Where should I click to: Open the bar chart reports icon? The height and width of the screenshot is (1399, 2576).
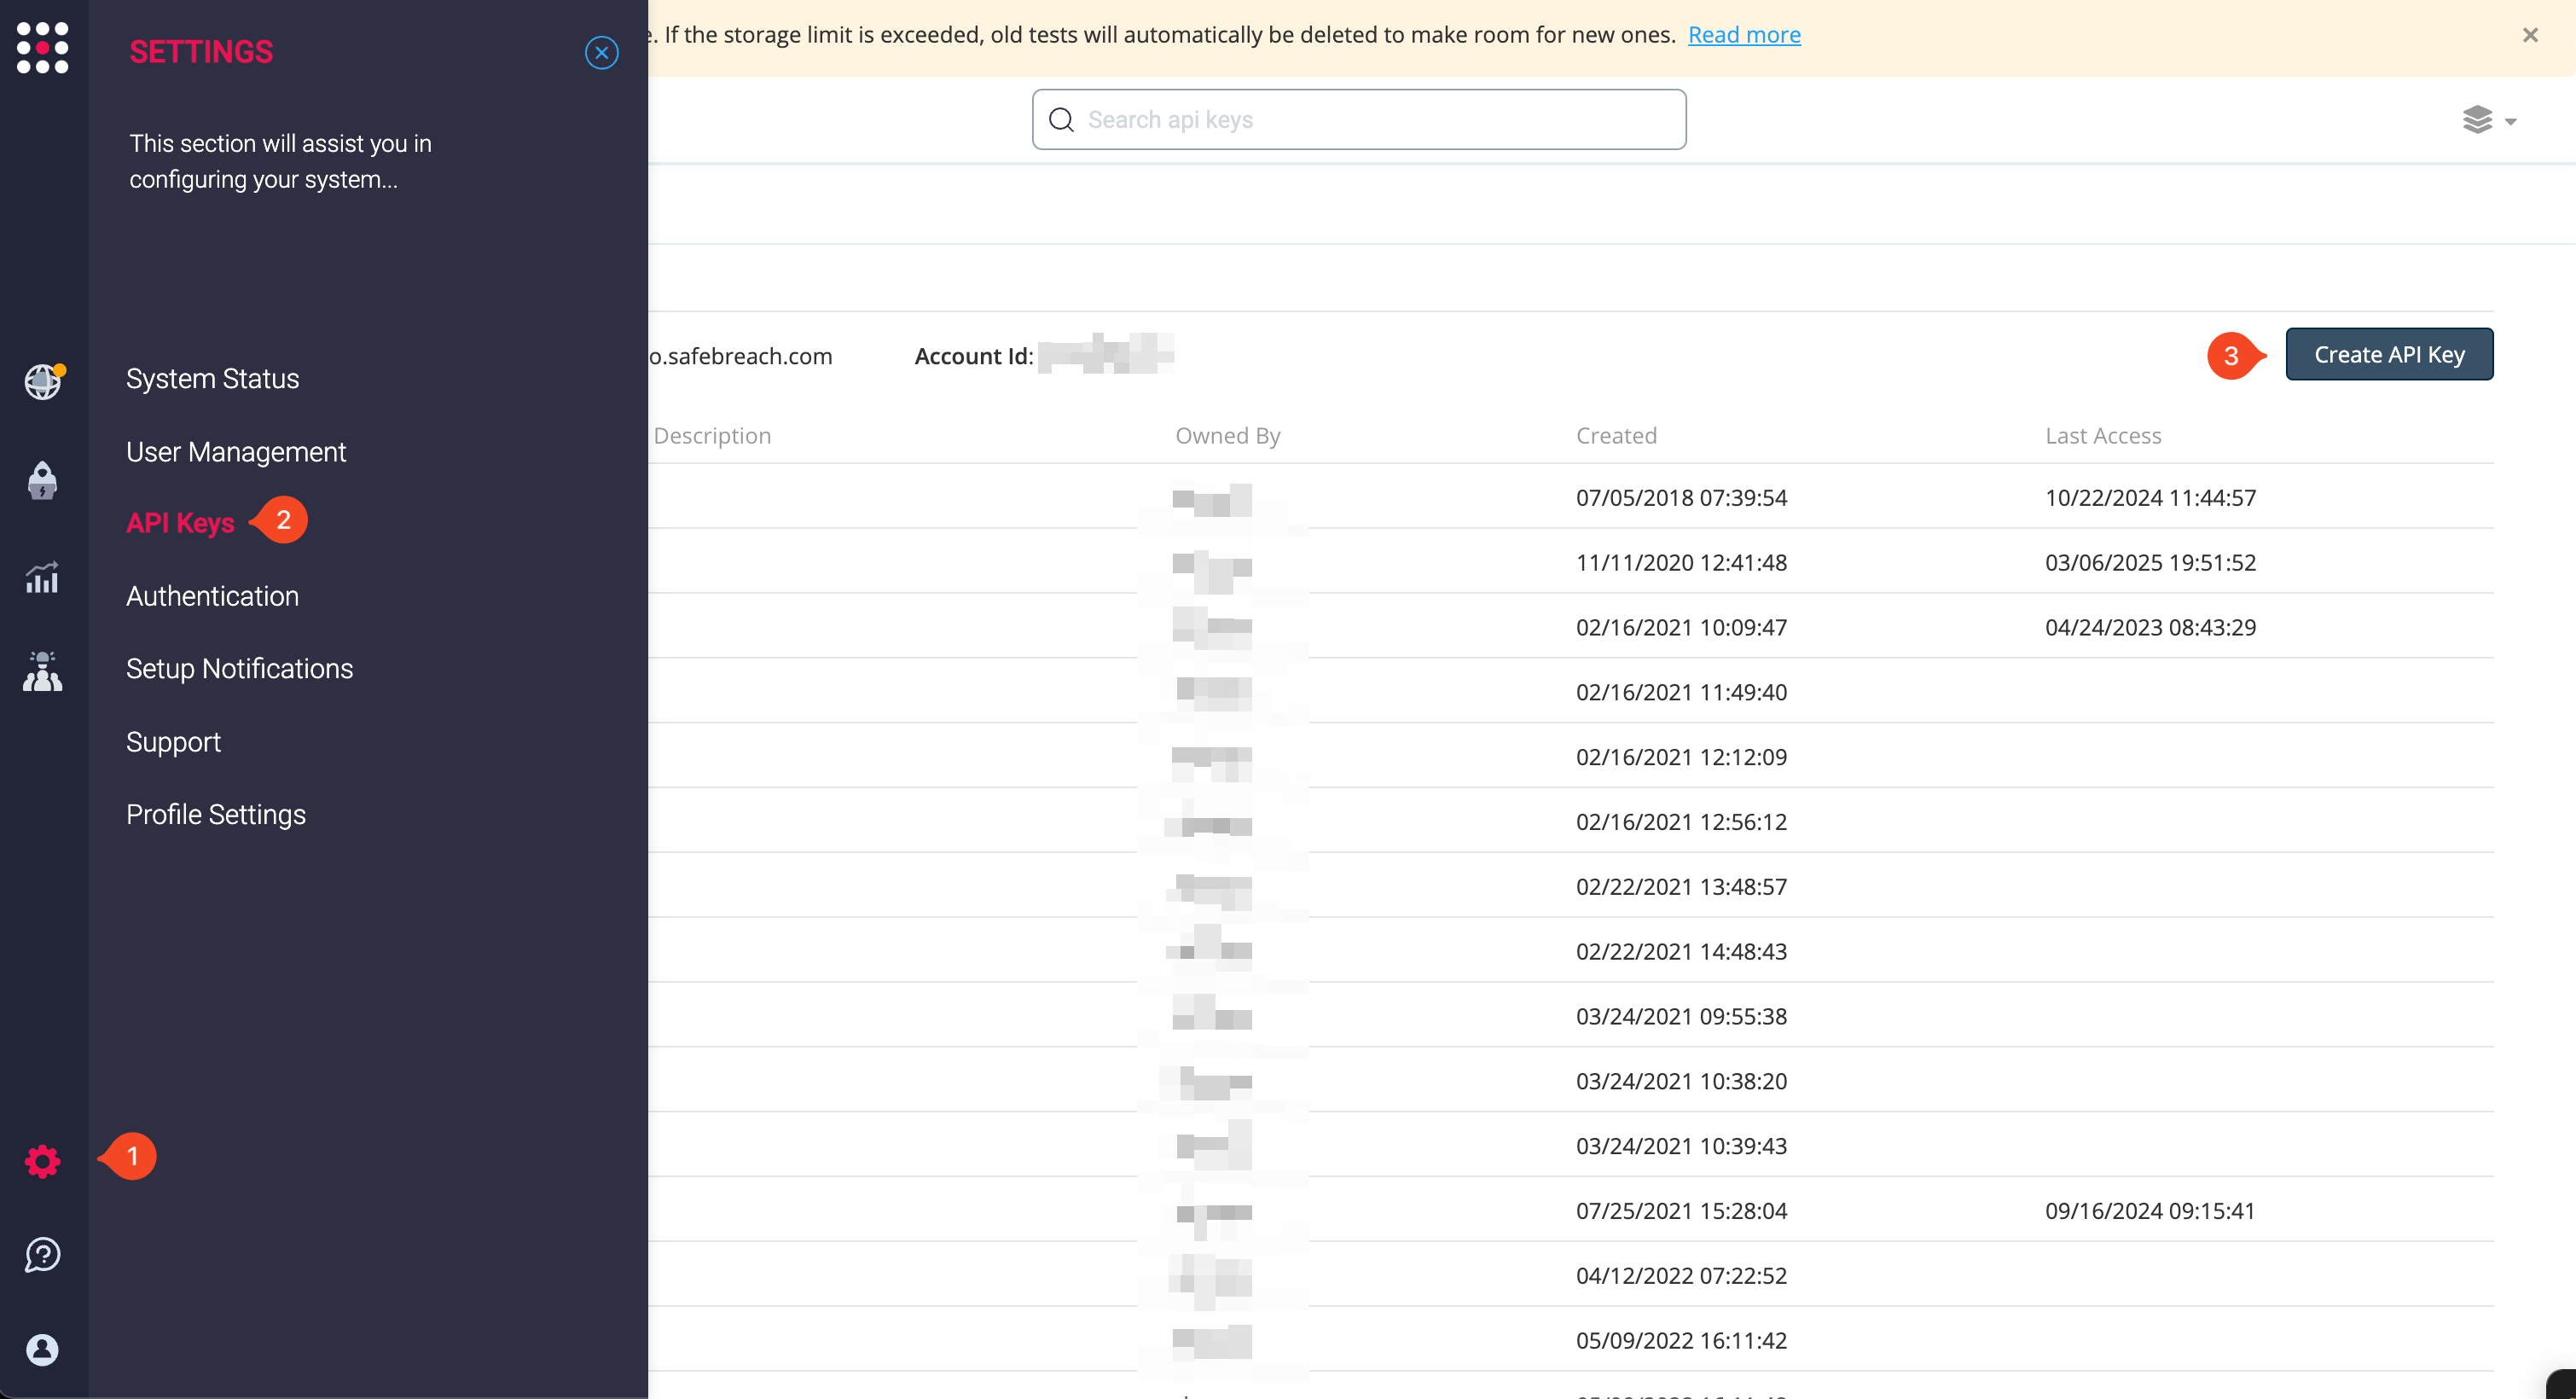(42, 577)
